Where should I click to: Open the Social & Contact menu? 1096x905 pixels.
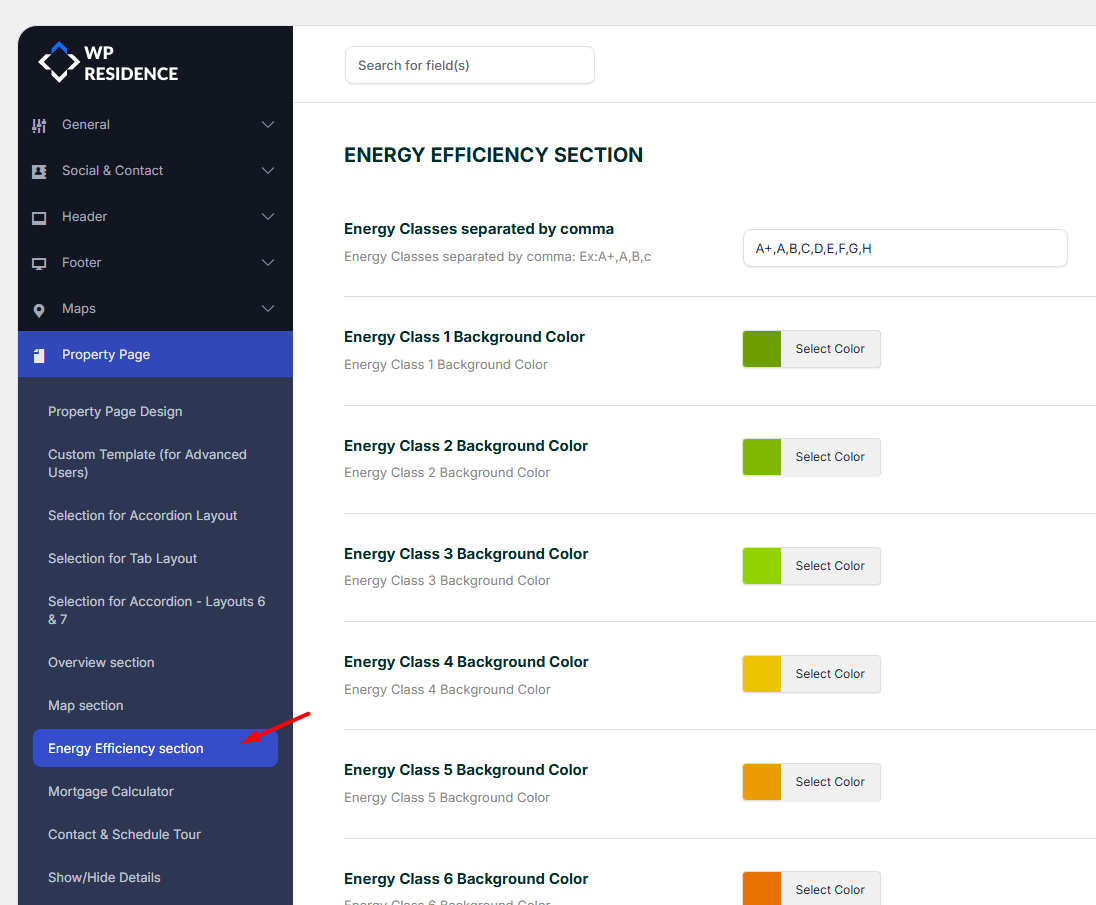pos(155,171)
